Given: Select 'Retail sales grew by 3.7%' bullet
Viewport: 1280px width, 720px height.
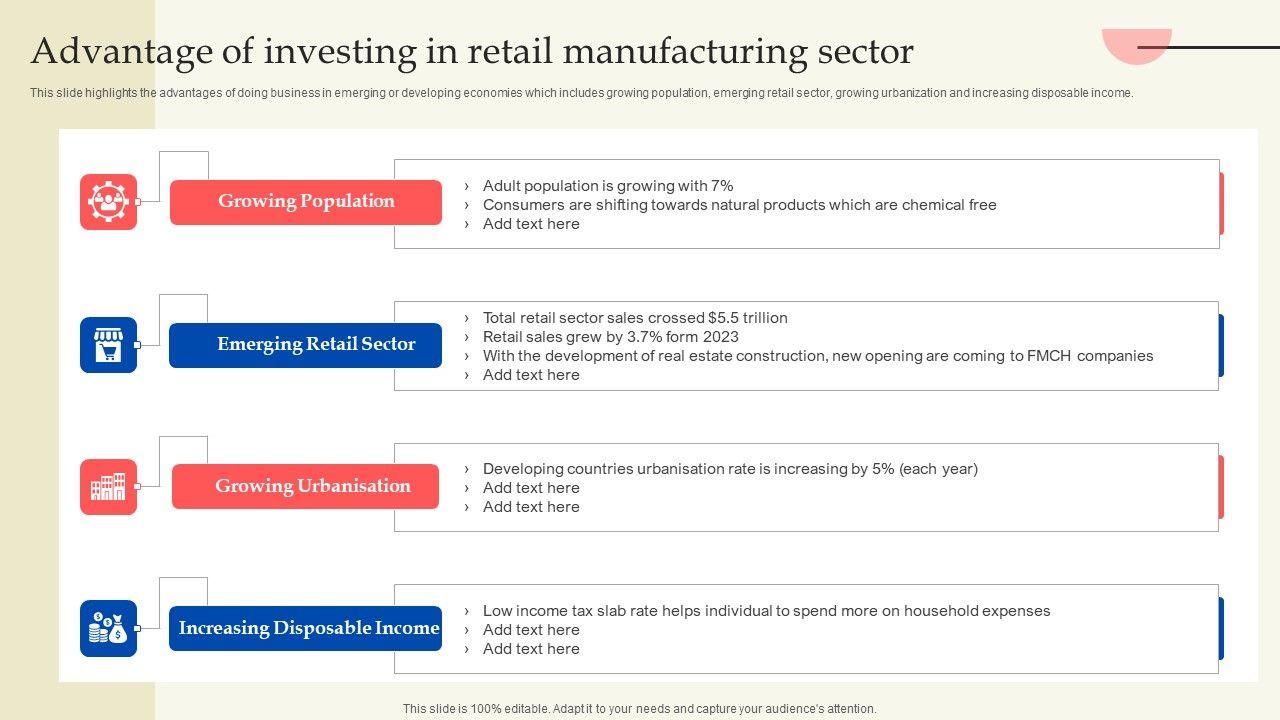Looking at the screenshot, I should [610, 337].
